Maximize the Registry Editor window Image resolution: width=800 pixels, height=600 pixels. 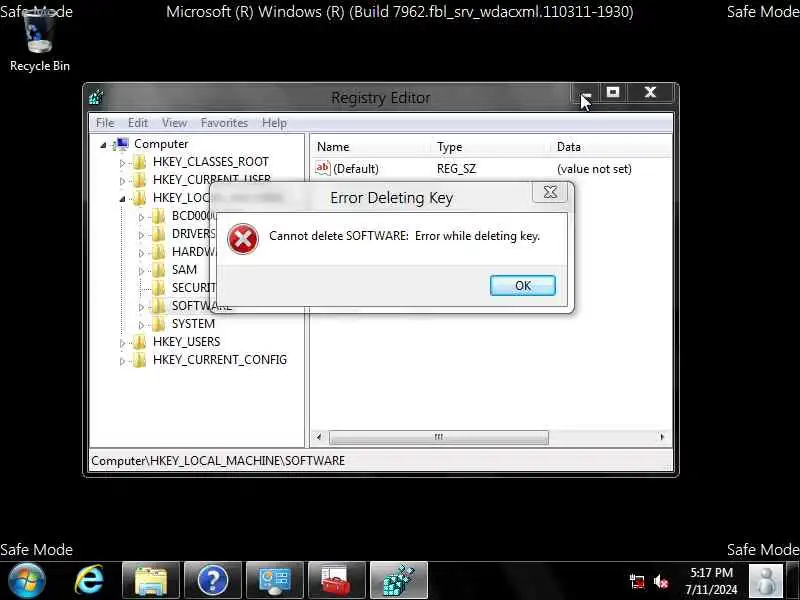(613, 92)
